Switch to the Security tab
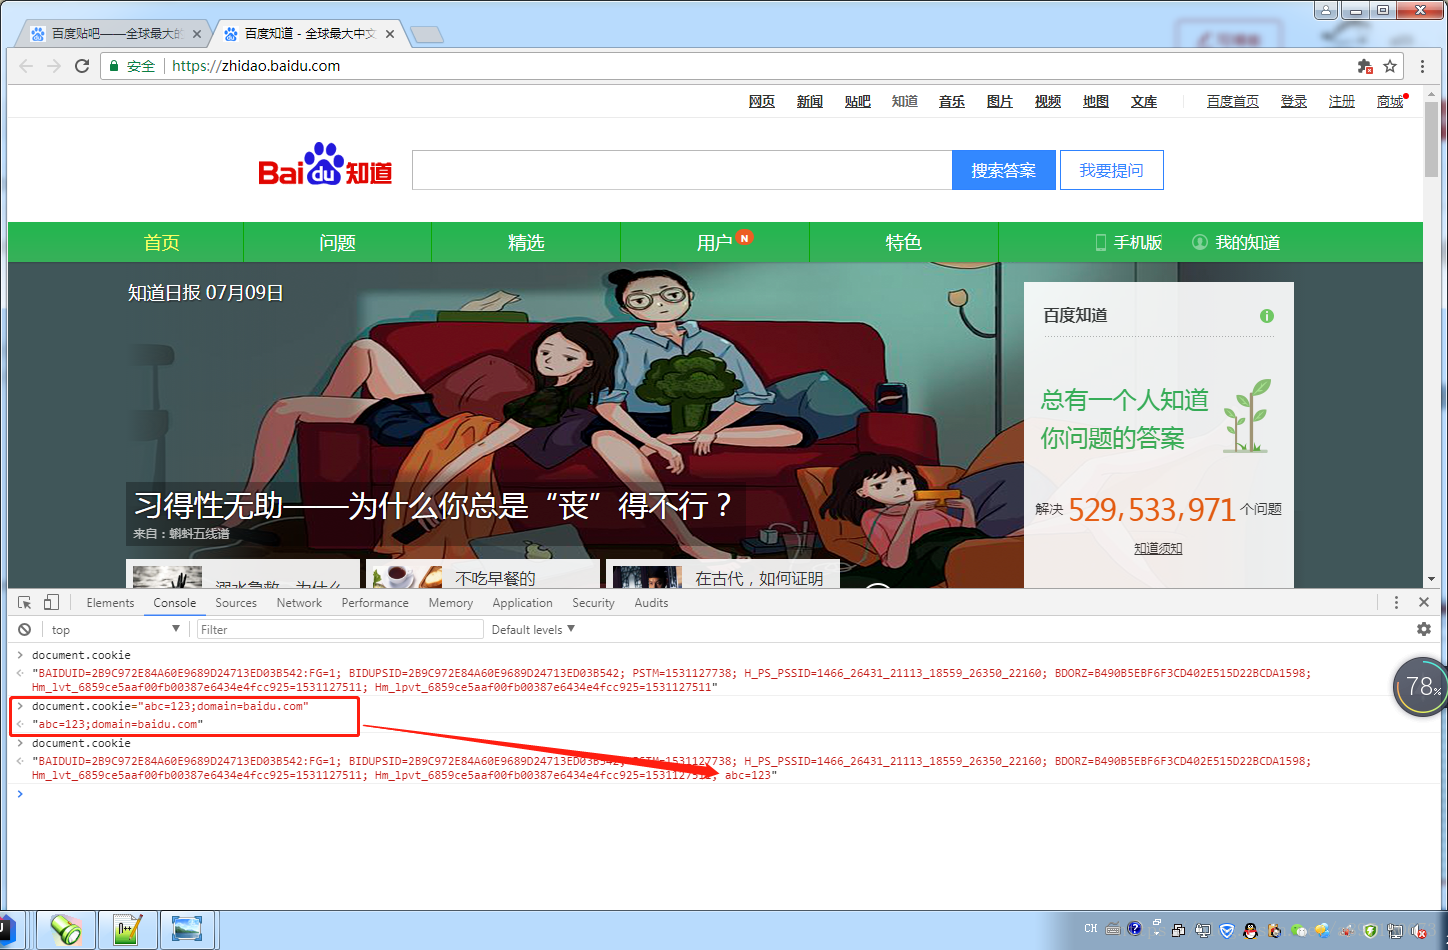The width and height of the screenshot is (1448, 950). (x=593, y=602)
